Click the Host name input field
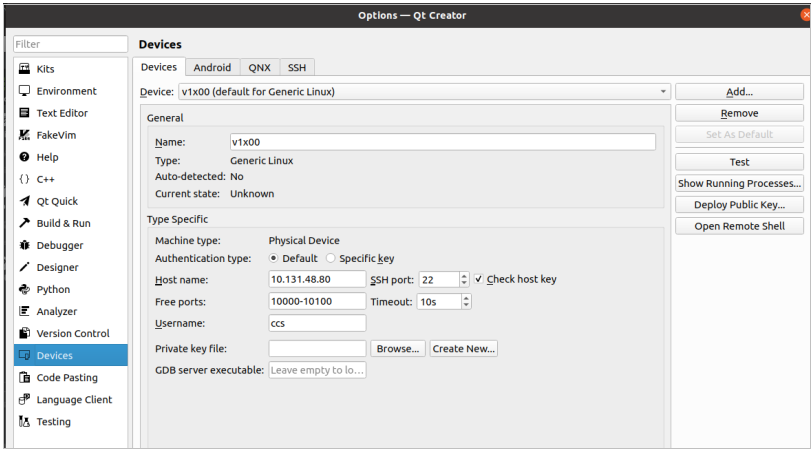Screen dimensions: 812x450 tap(317, 279)
